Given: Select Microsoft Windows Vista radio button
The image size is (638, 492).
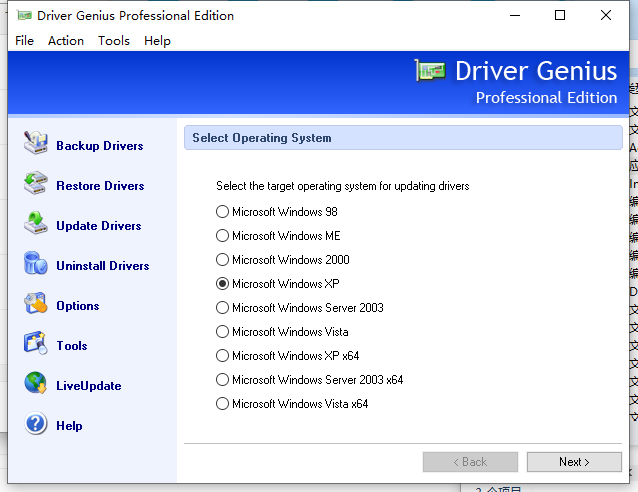Looking at the screenshot, I should click(x=222, y=332).
